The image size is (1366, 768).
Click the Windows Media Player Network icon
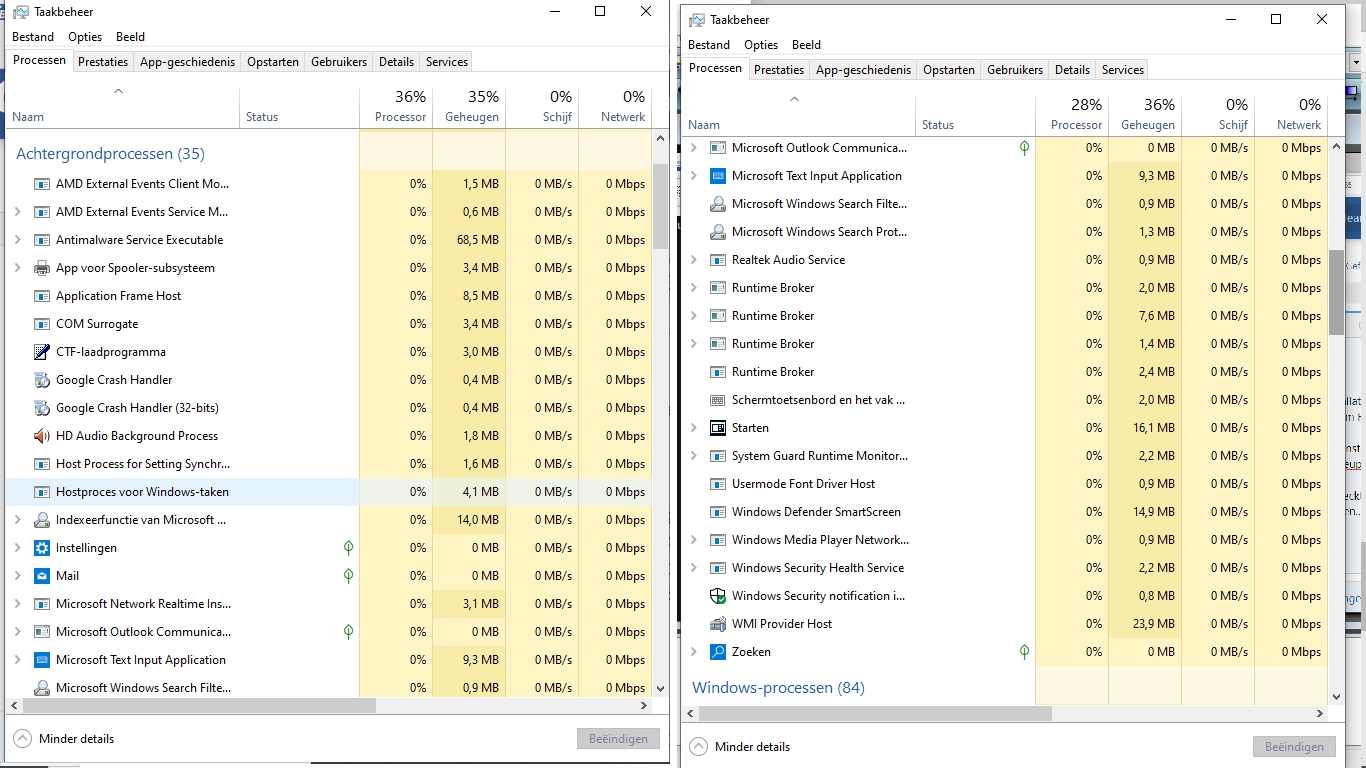(718, 540)
